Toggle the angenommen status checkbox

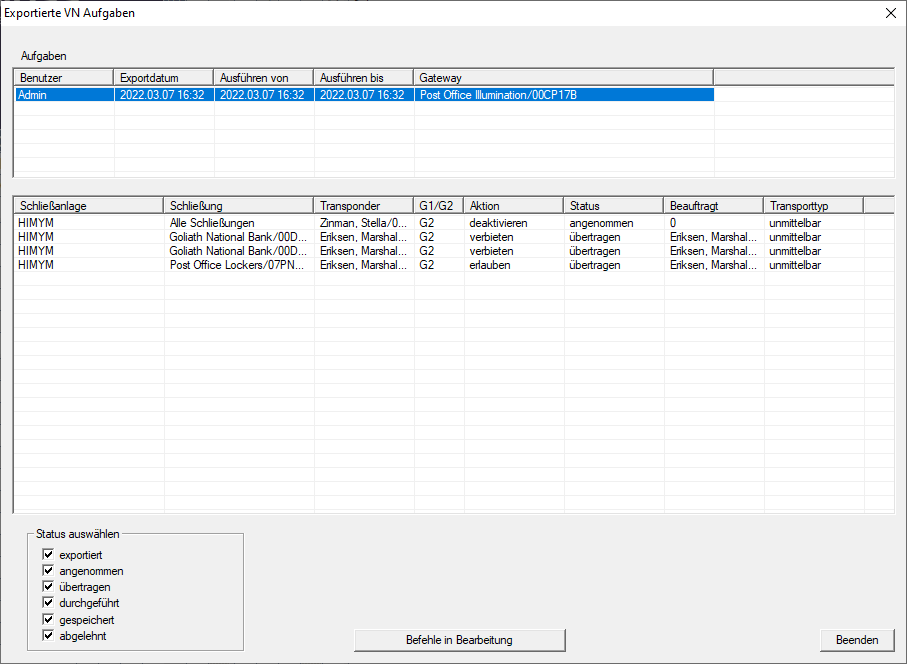(48, 570)
